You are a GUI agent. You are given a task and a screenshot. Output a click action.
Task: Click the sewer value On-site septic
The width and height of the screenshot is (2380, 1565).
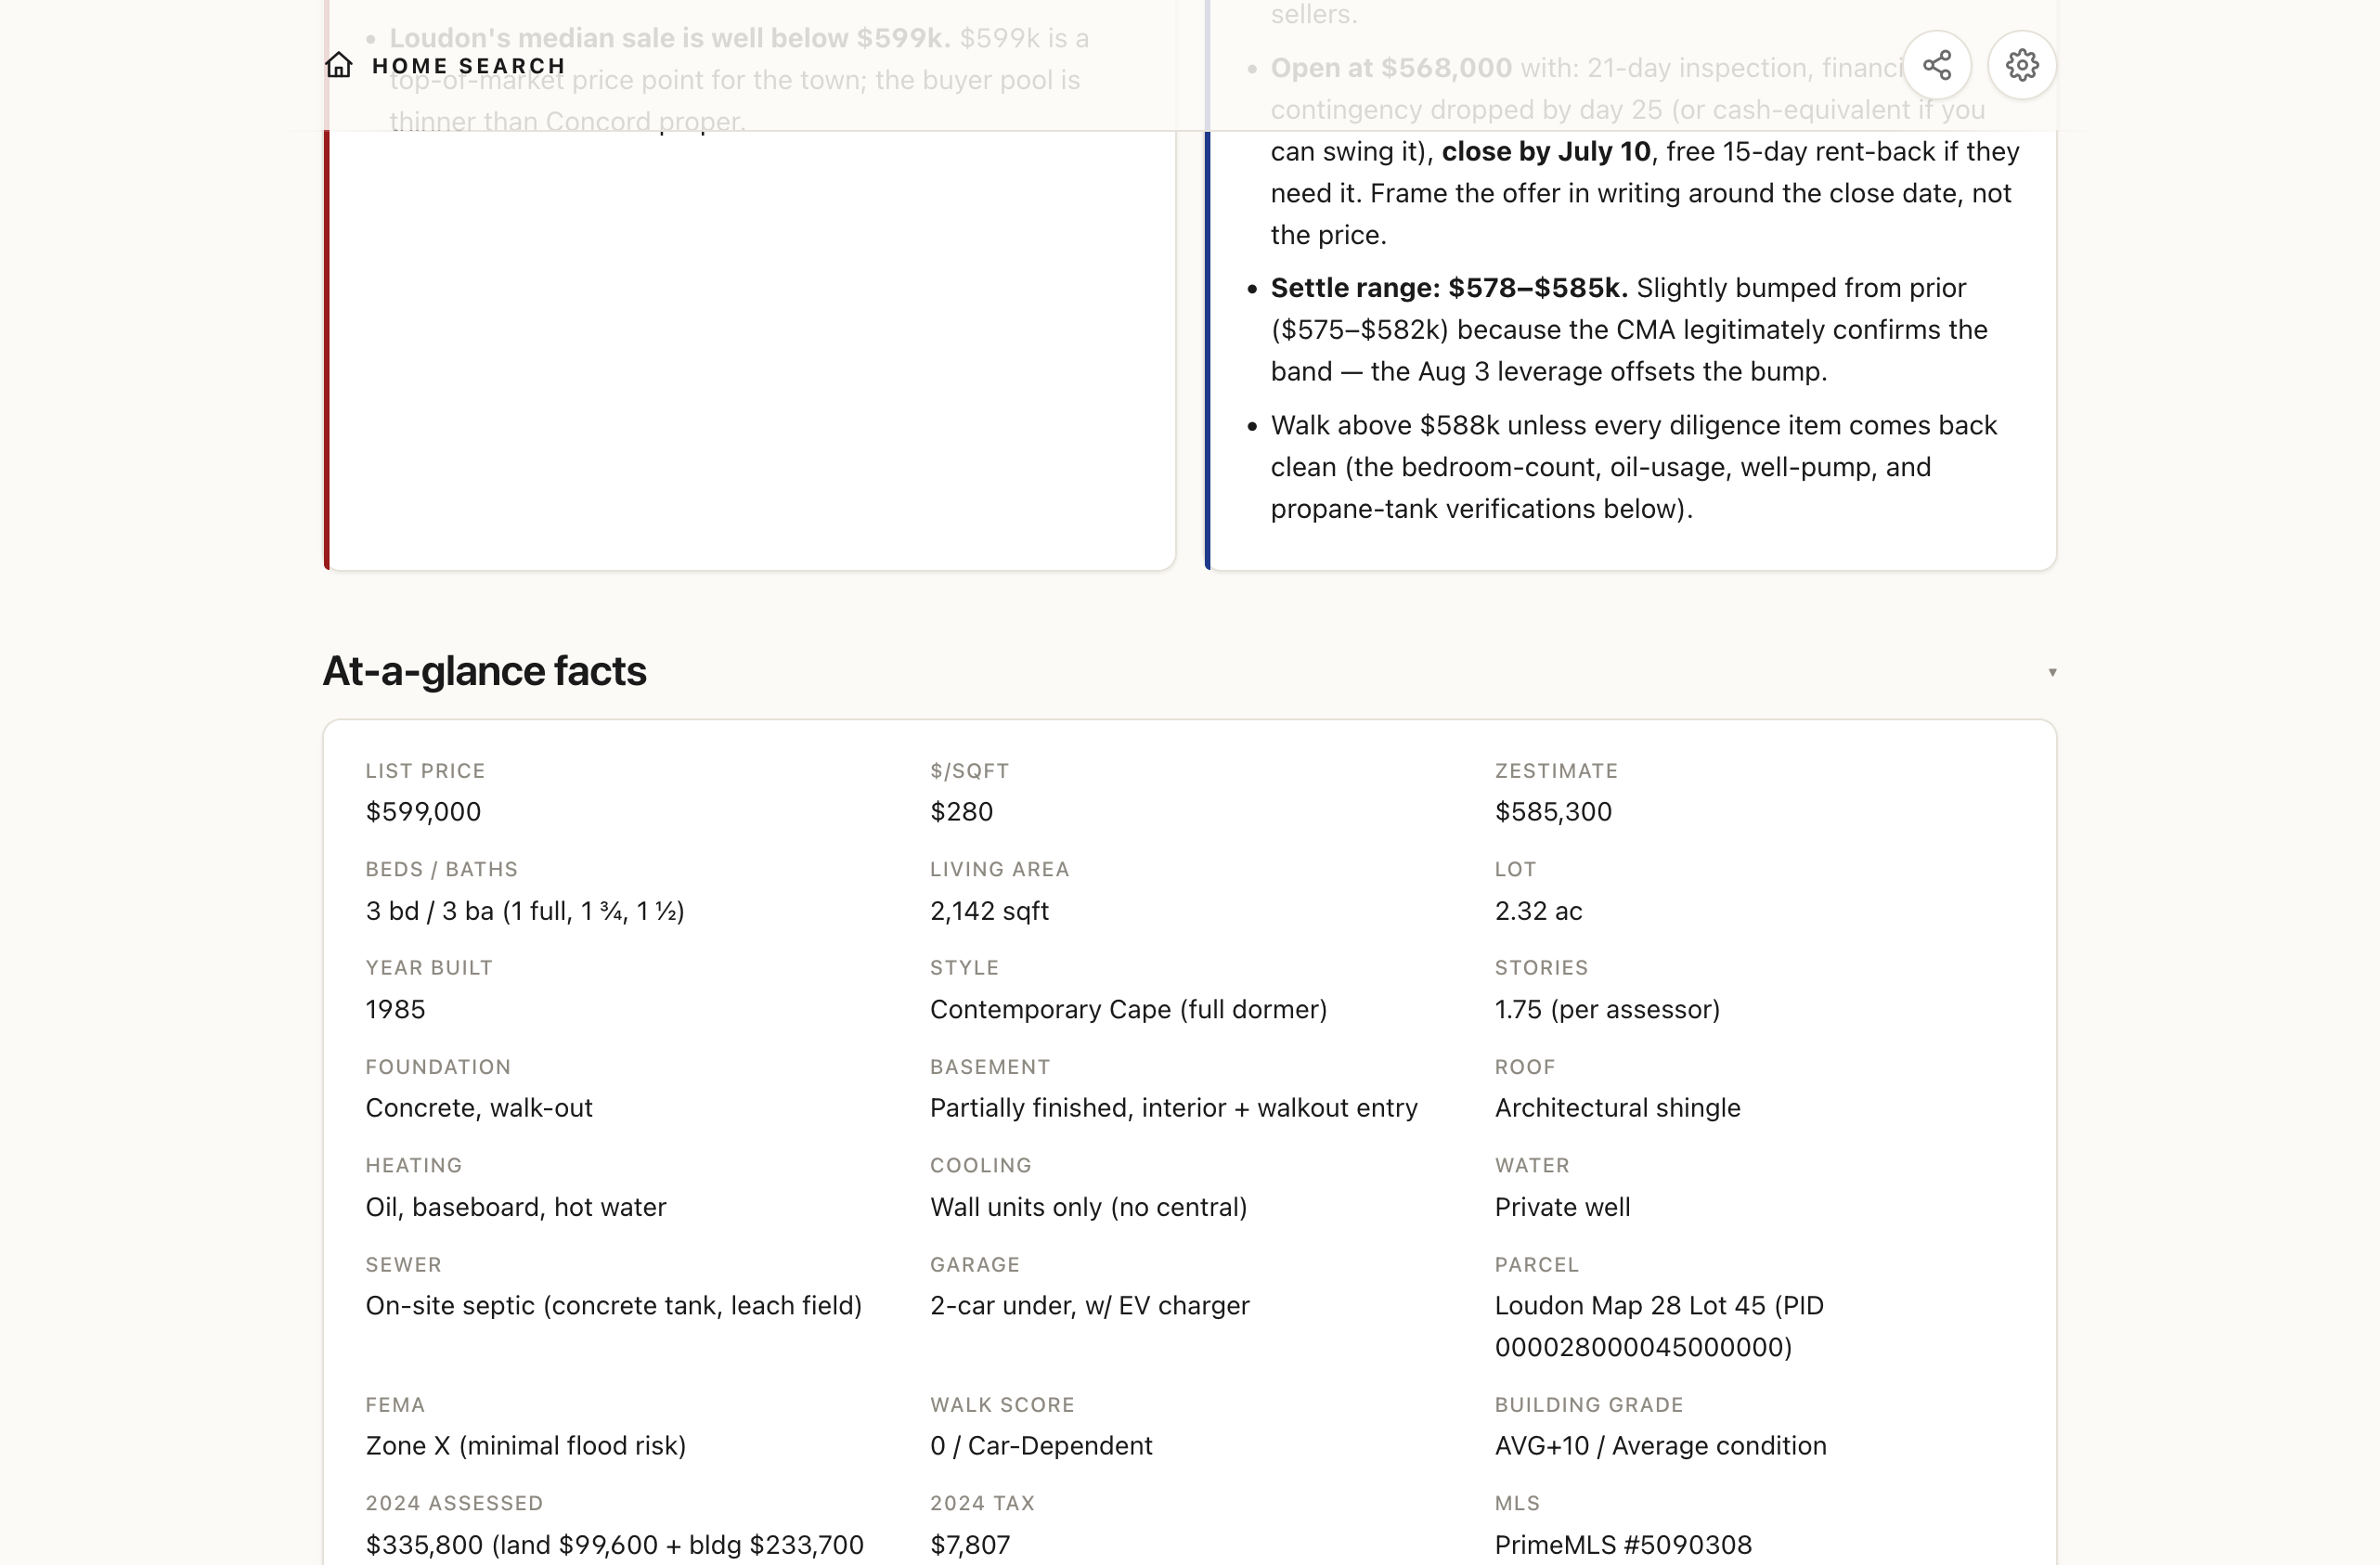(x=613, y=1305)
